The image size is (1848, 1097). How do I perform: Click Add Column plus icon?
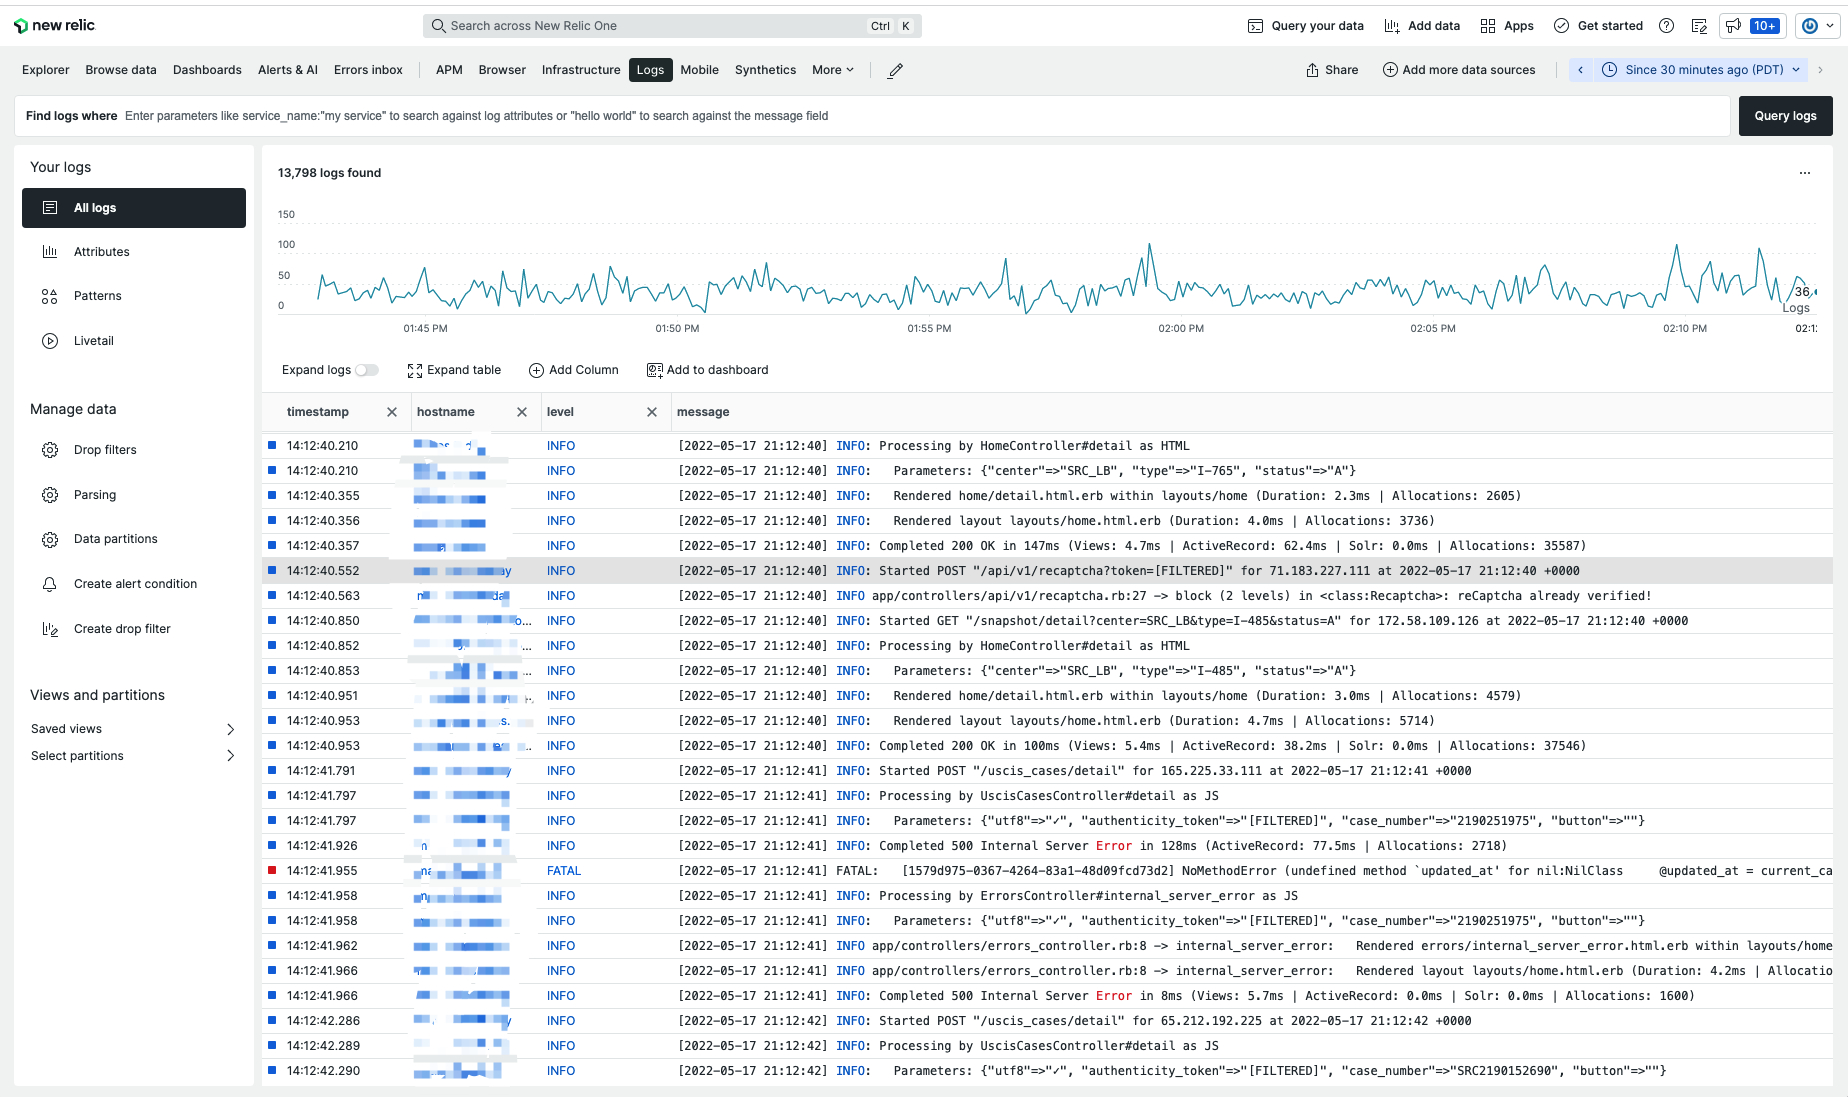[x=536, y=371]
